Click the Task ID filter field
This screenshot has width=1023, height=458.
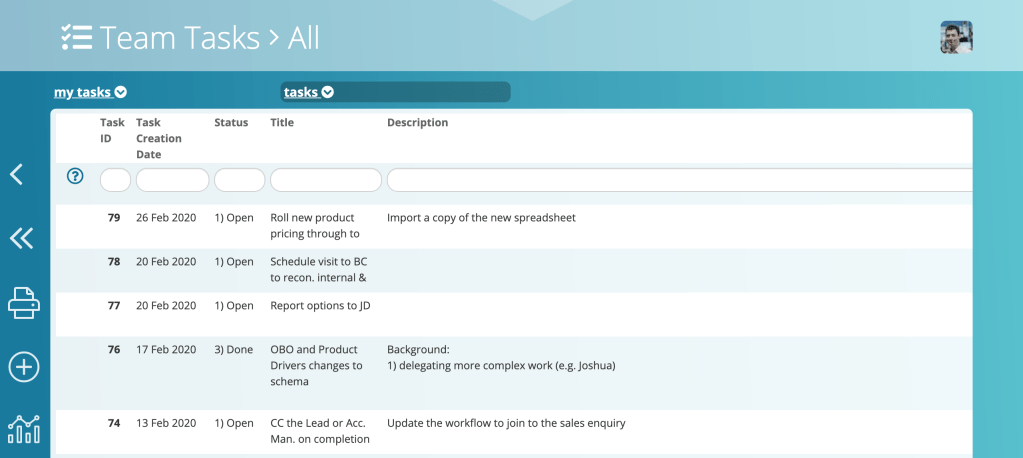[115, 180]
